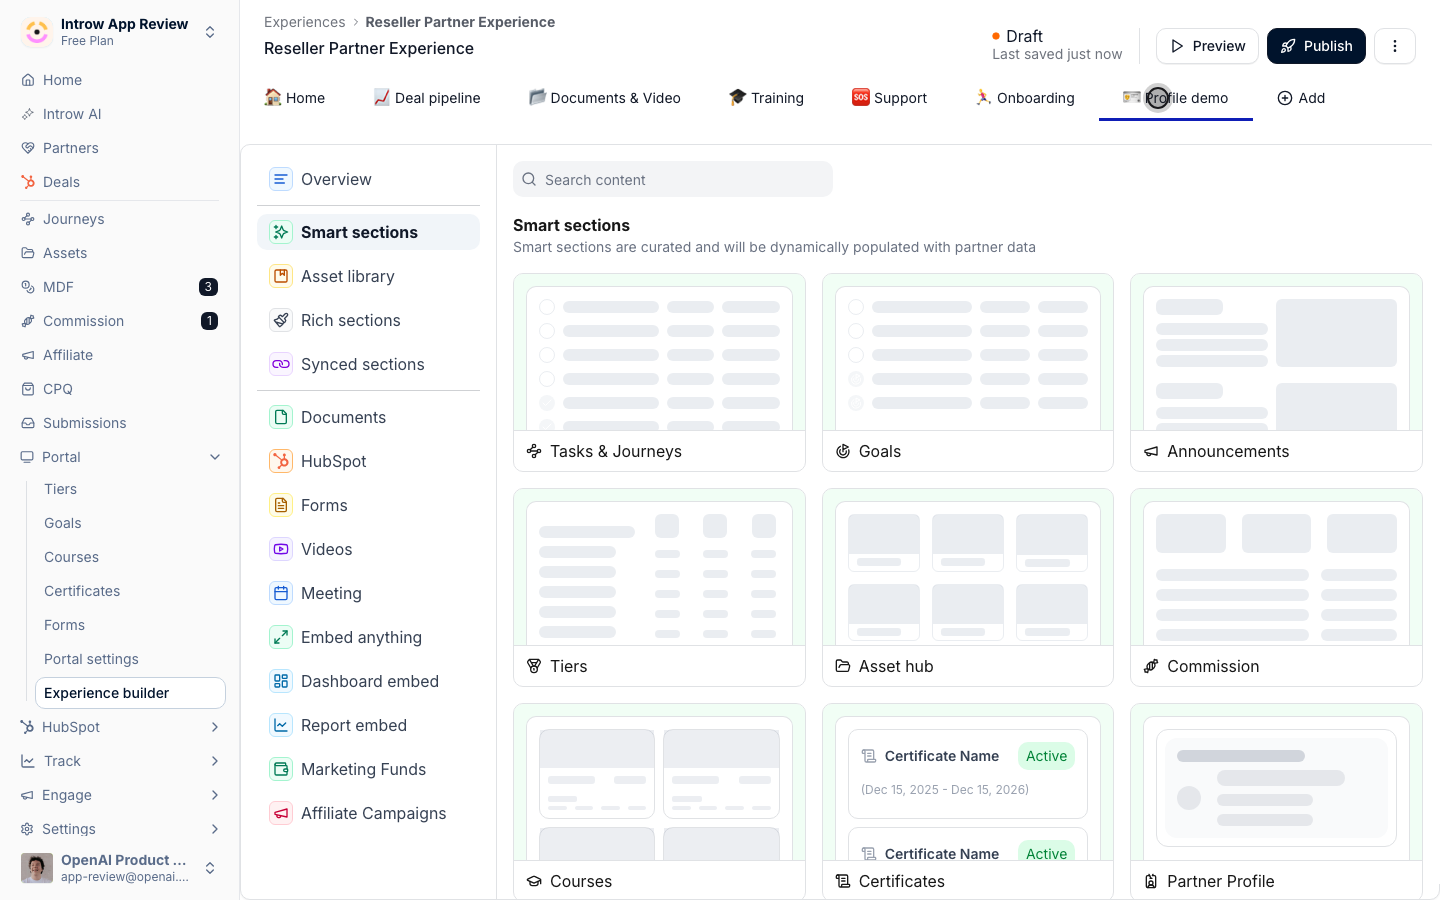The height and width of the screenshot is (900, 1440).
Task: Open the Asset library icon
Action: pyautogui.click(x=281, y=276)
